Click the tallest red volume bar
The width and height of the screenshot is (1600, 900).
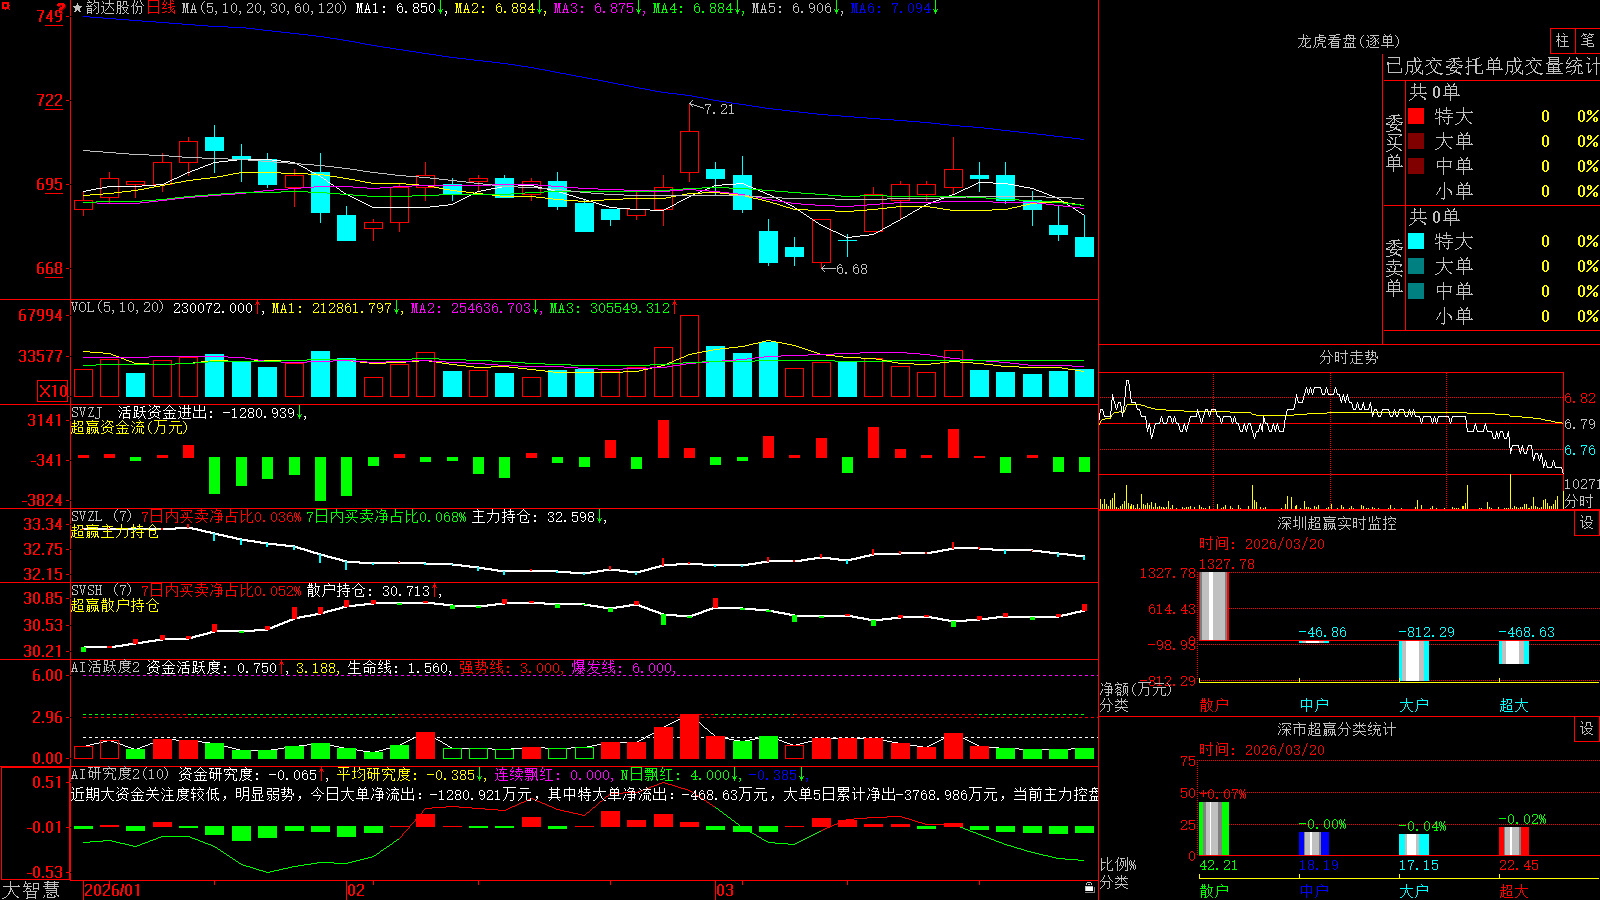689,356
